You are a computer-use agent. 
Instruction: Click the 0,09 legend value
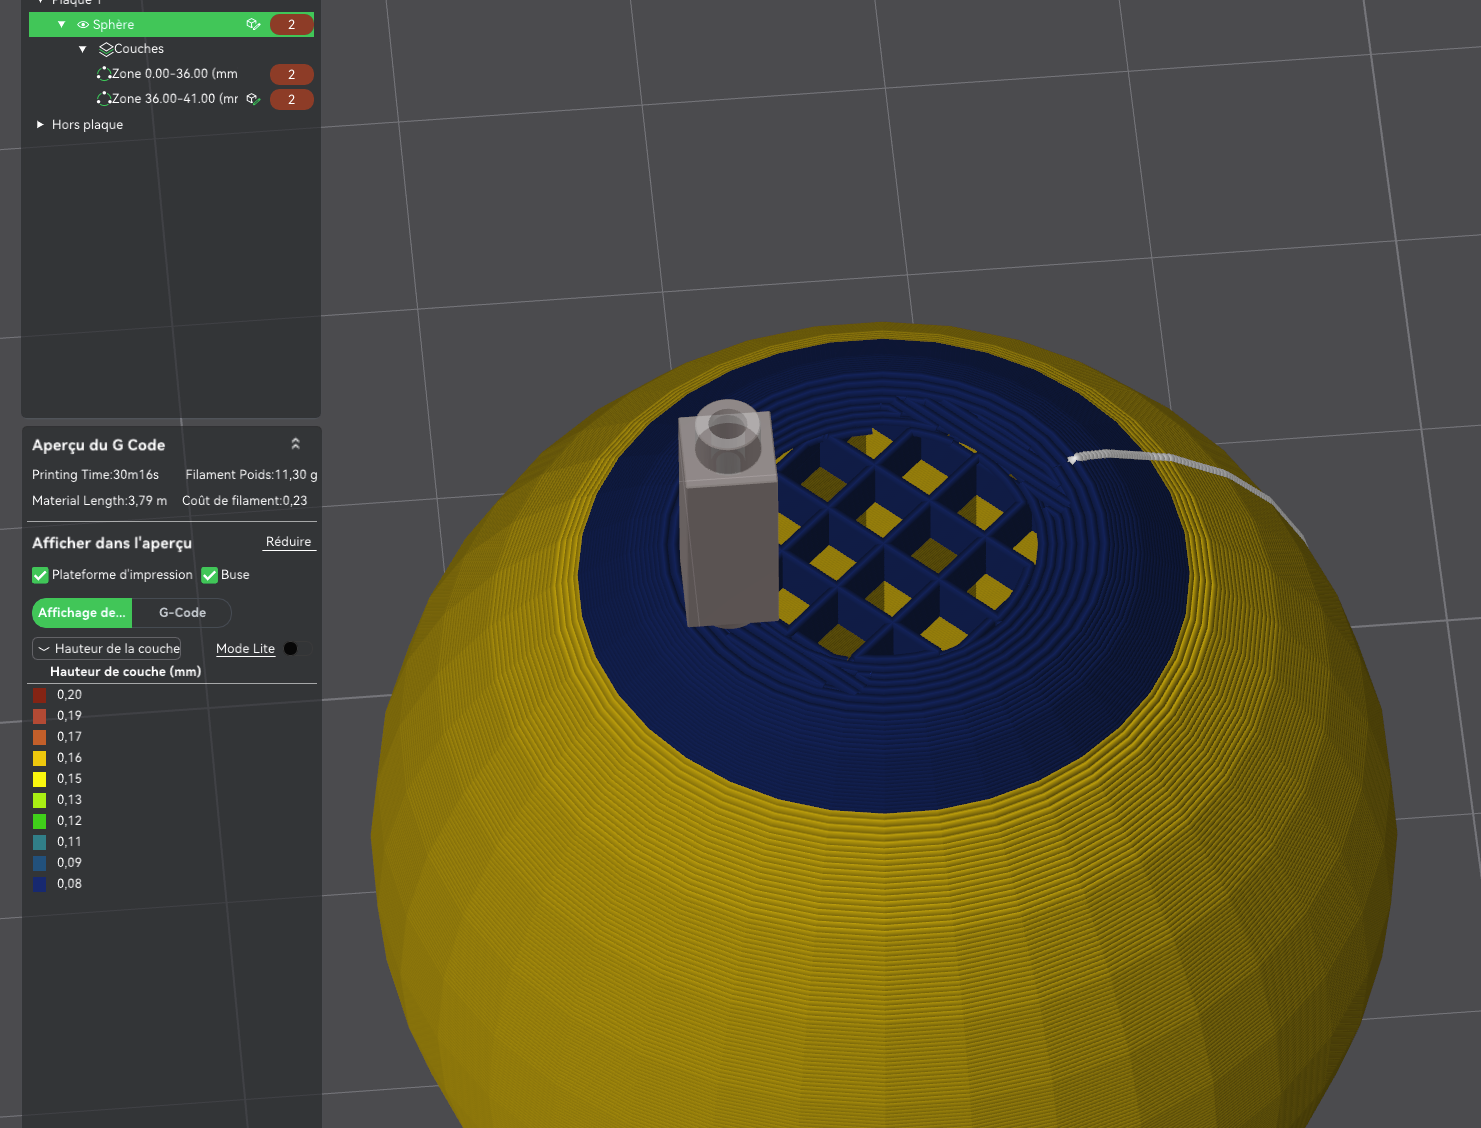point(69,863)
